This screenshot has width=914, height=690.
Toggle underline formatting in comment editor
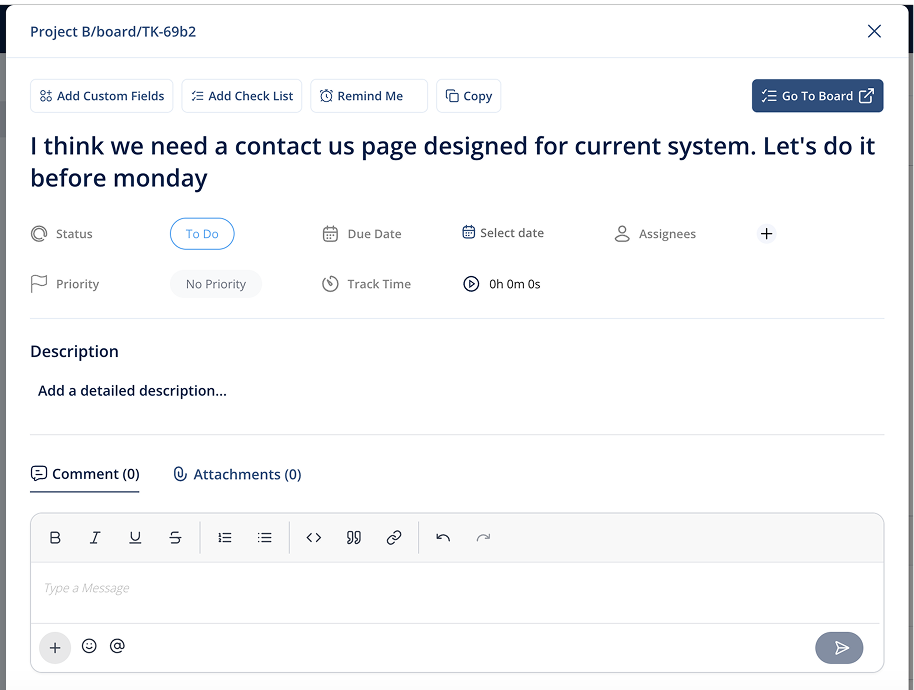coord(135,537)
